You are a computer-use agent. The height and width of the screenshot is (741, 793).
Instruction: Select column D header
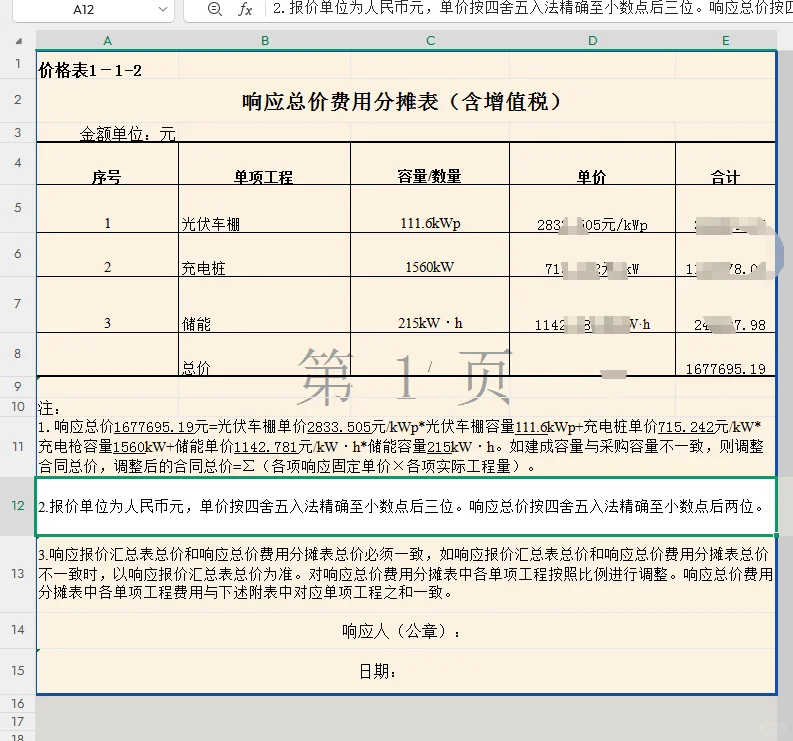[x=592, y=41]
